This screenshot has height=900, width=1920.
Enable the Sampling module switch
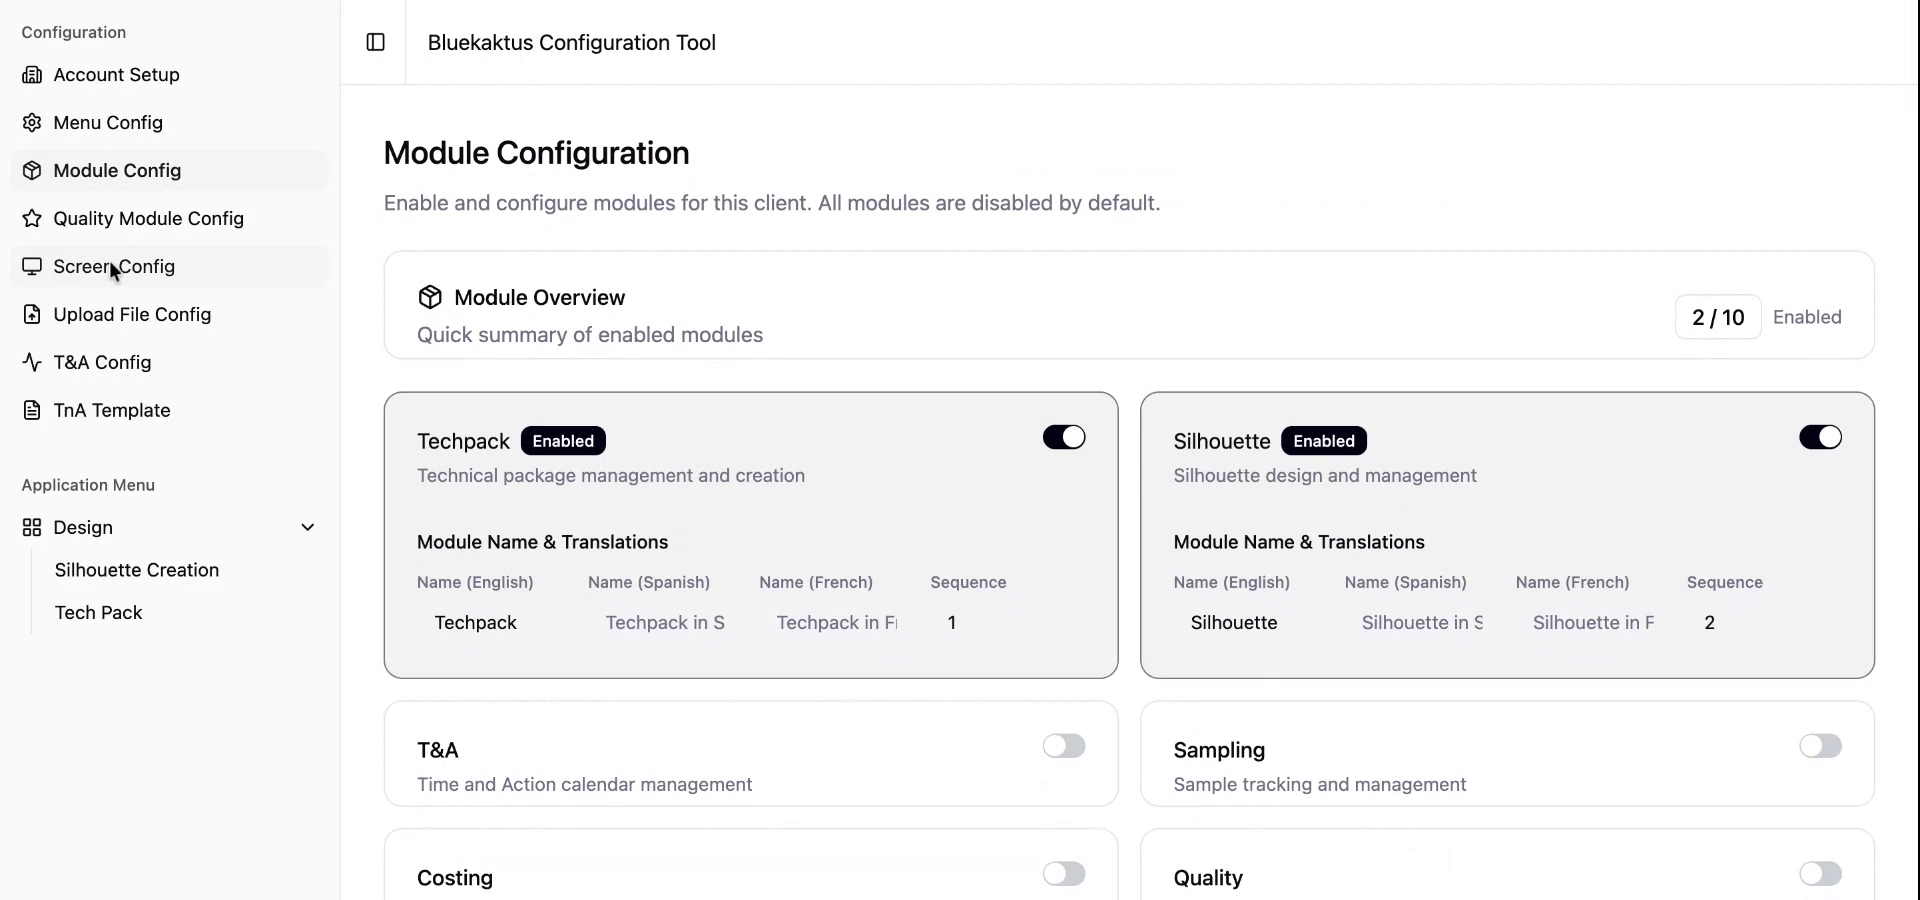click(x=1819, y=746)
